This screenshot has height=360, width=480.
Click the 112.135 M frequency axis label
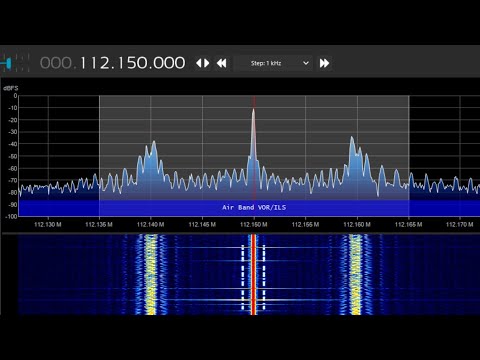click(x=99, y=225)
